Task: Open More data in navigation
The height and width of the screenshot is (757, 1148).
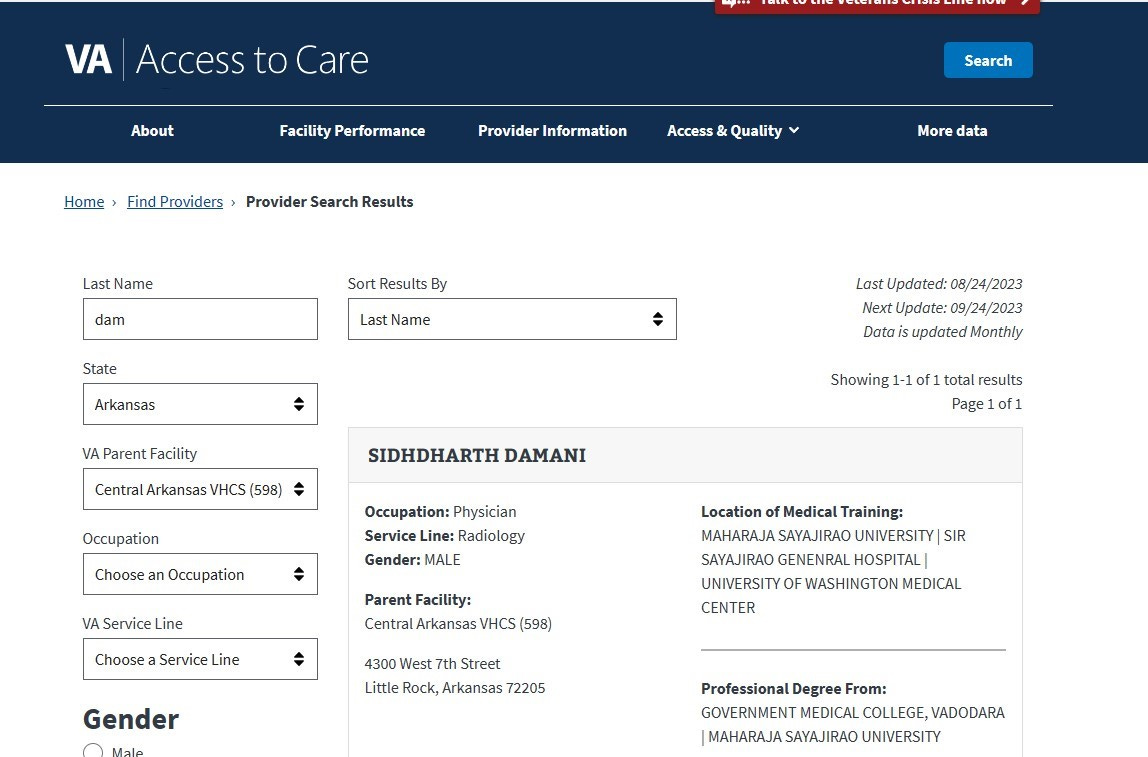Action: pos(952,130)
